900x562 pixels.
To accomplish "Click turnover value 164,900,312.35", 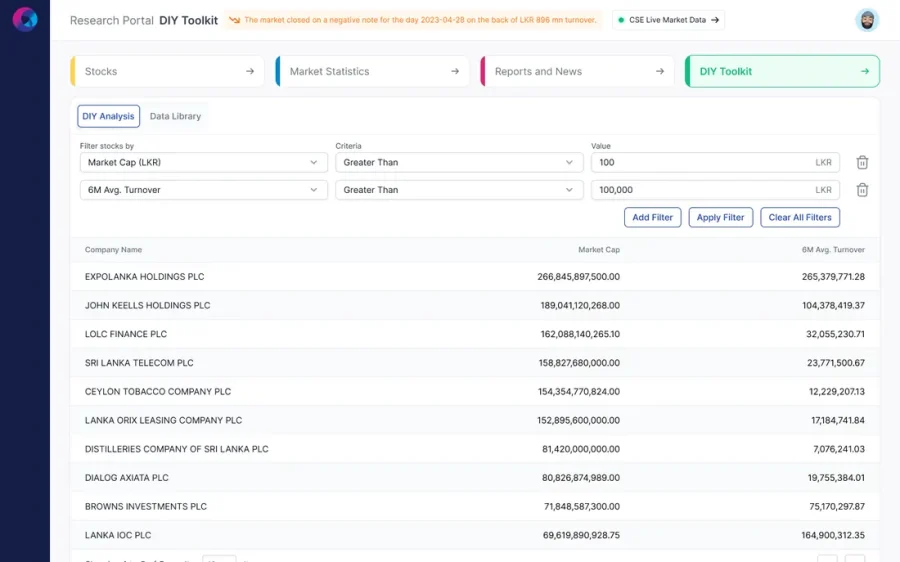I will 833,535.
